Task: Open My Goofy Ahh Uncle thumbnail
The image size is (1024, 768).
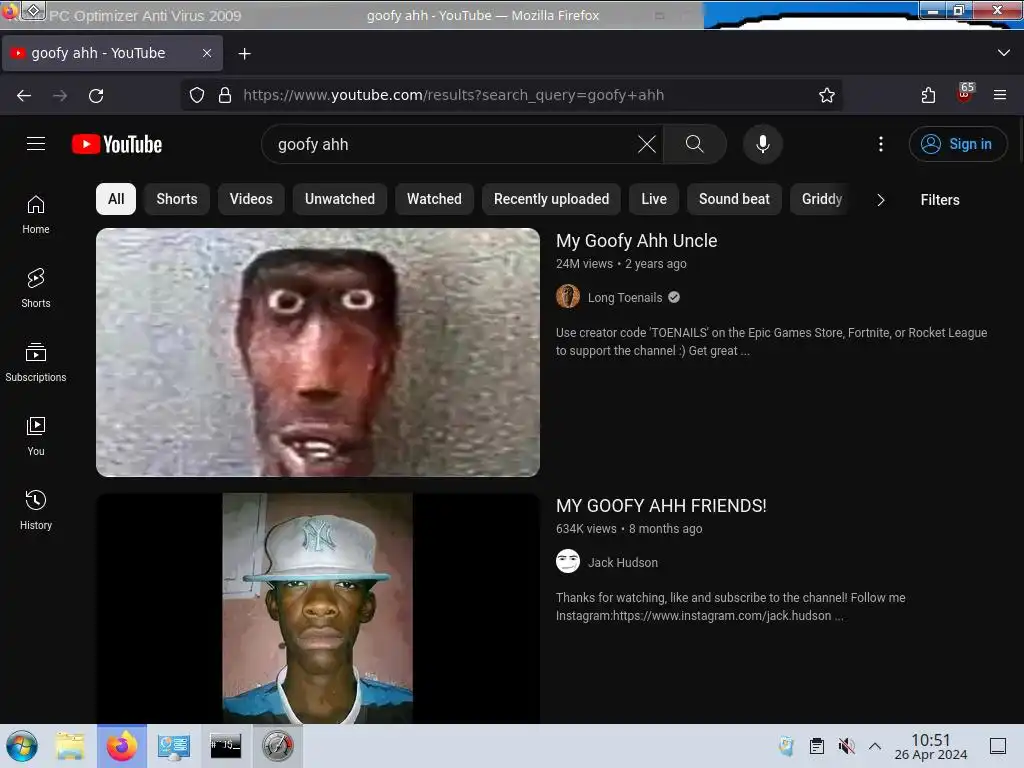Action: pos(317,353)
